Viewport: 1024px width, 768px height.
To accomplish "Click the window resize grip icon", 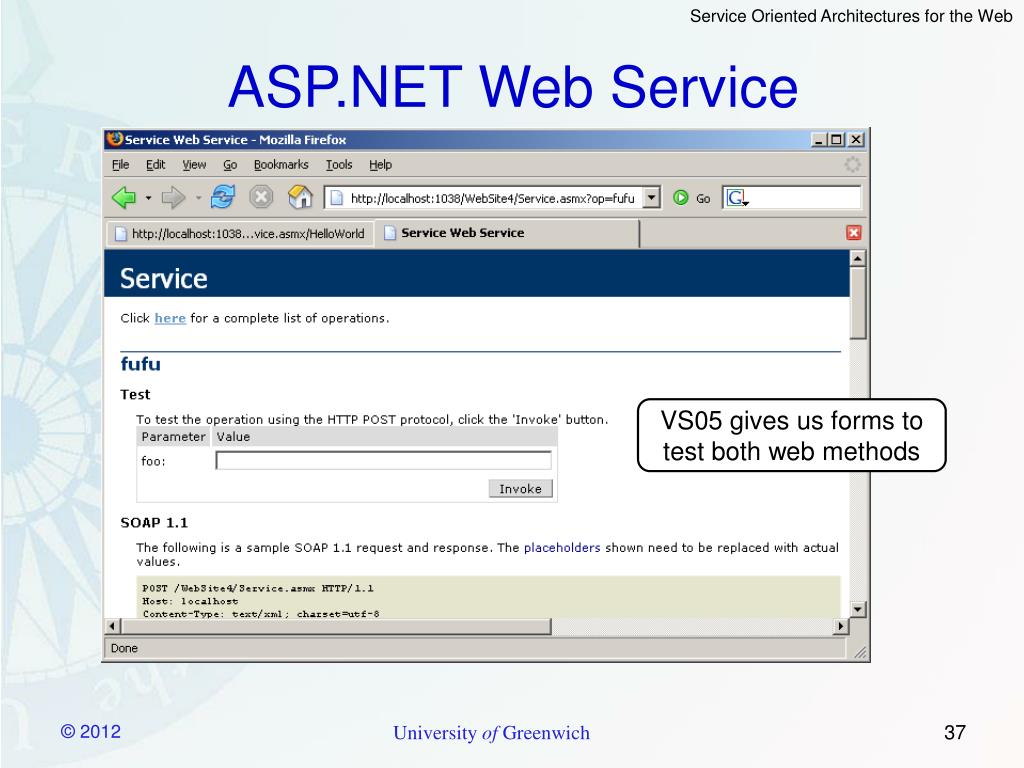I will (860, 652).
